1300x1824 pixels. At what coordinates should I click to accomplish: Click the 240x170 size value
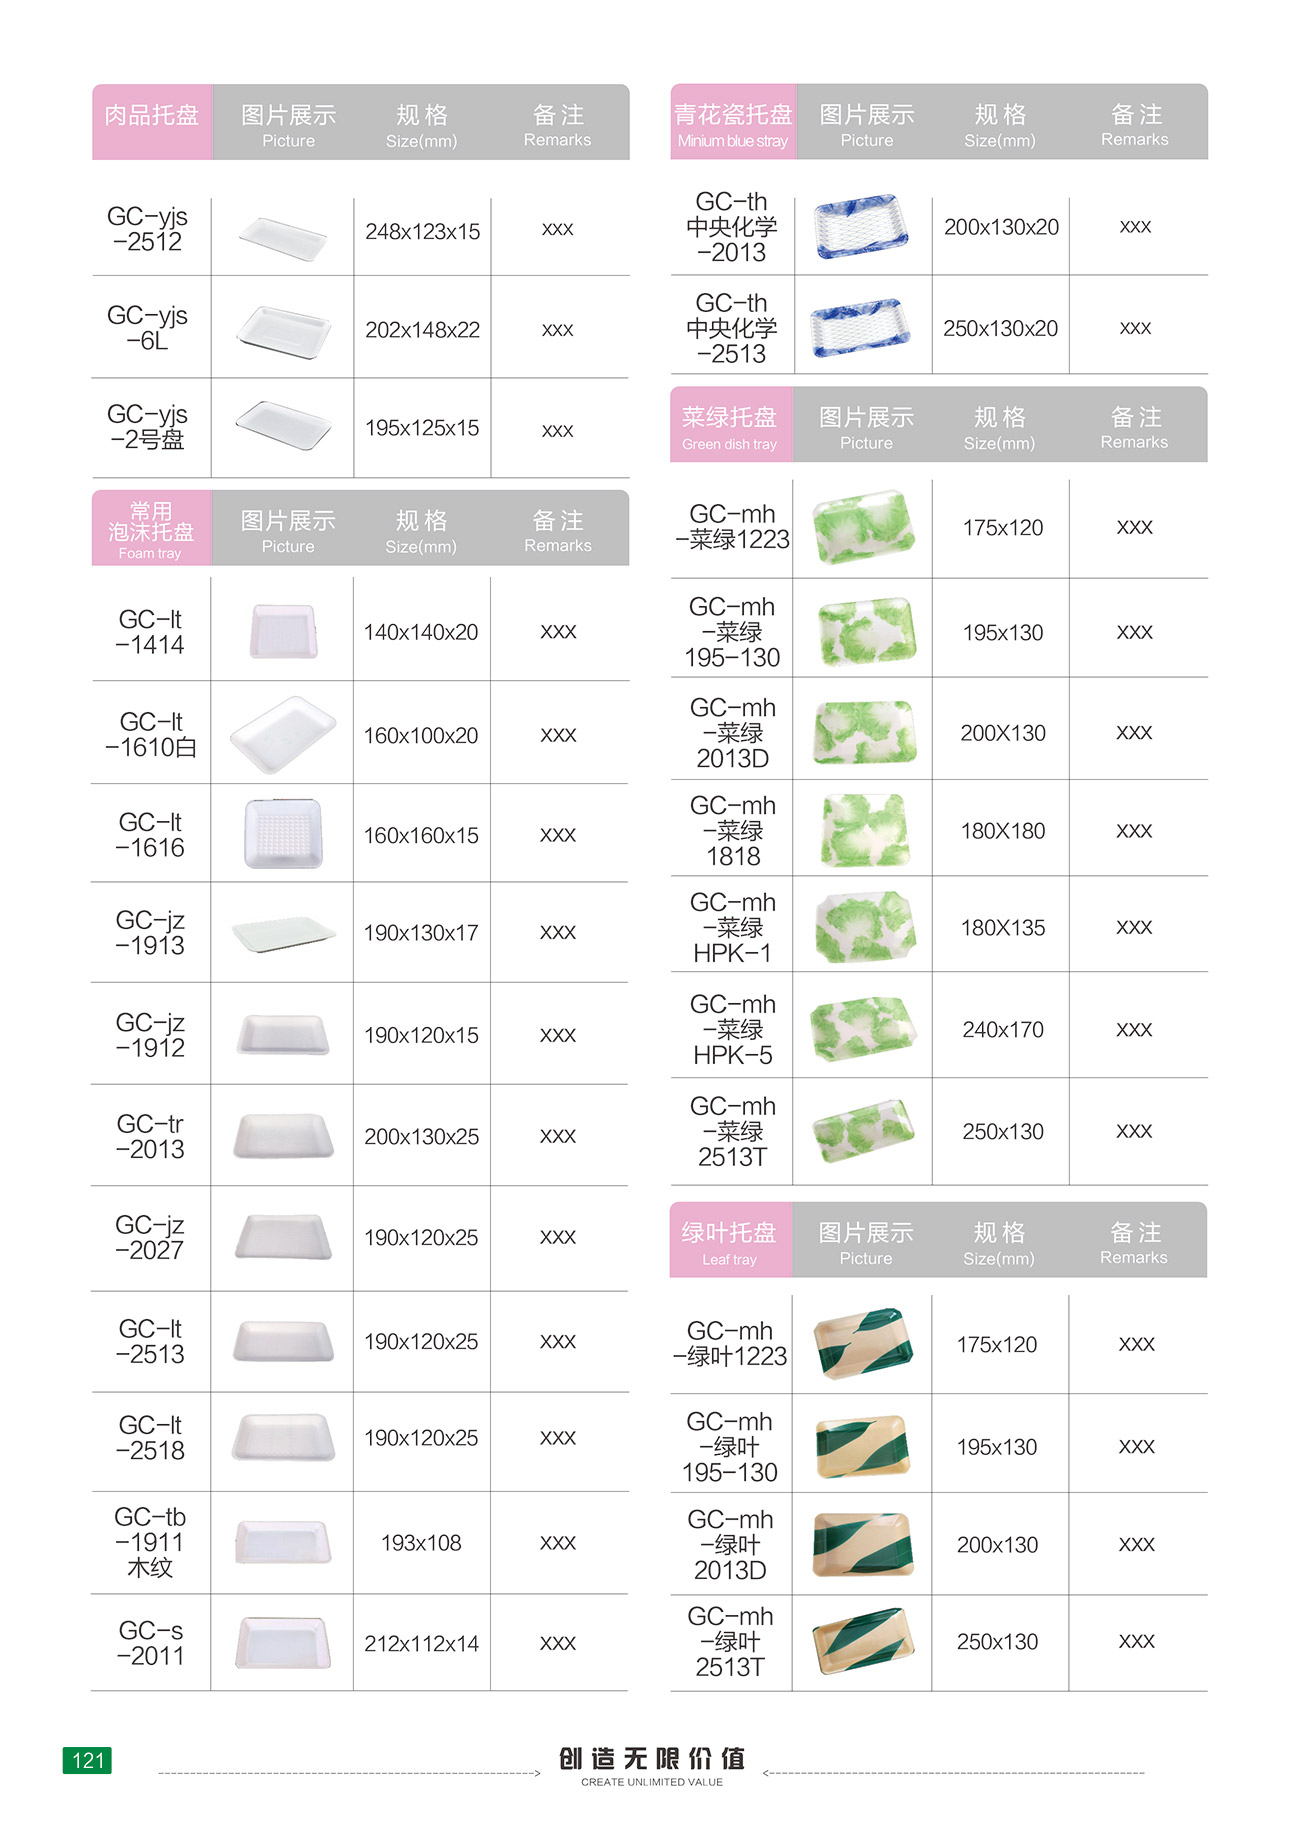(1003, 1029)
